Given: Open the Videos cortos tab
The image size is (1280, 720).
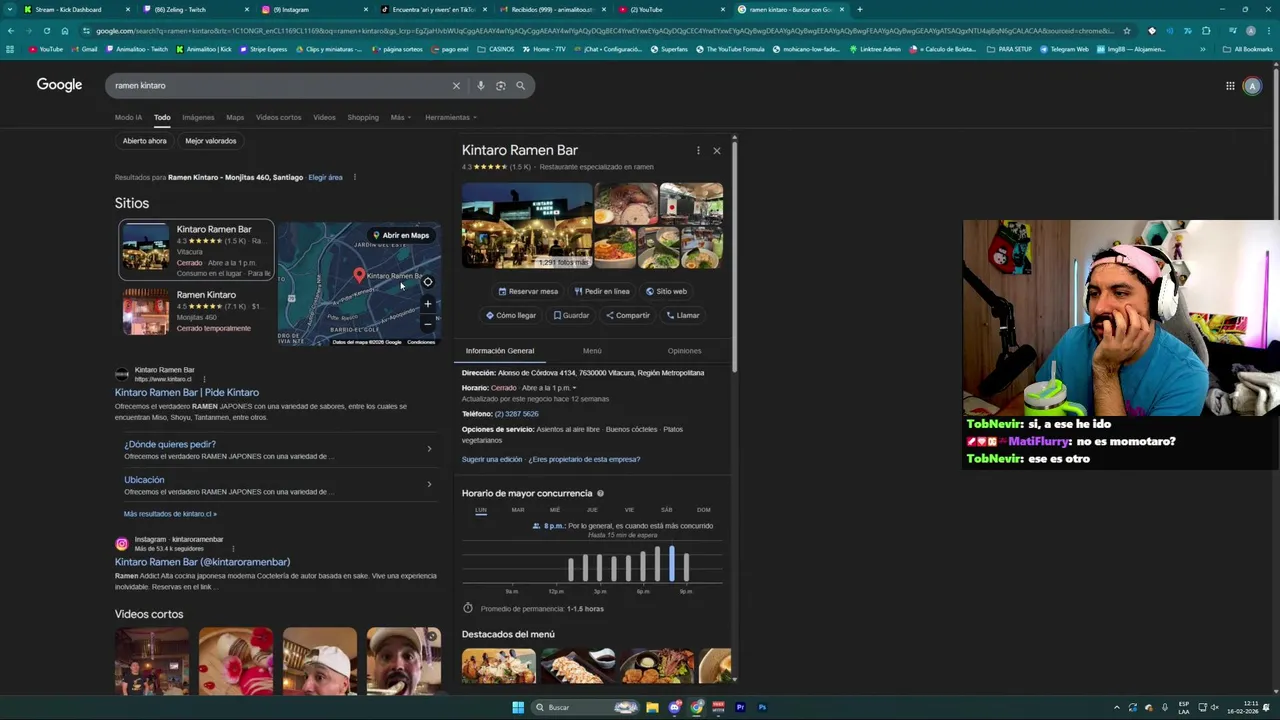Looking at the screenshot, I should (x=278, y=117).
